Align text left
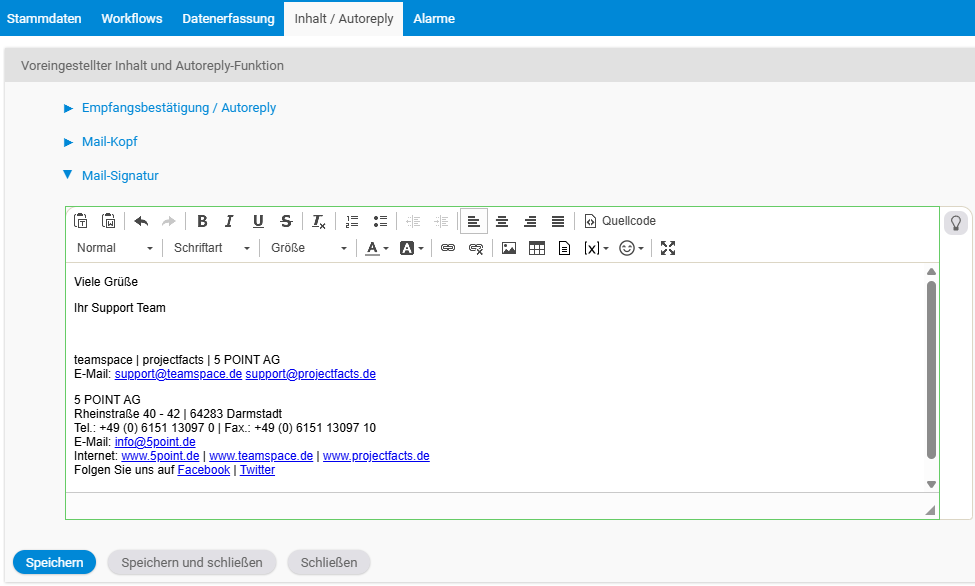The image size is (975, 586). click(474, 221)
